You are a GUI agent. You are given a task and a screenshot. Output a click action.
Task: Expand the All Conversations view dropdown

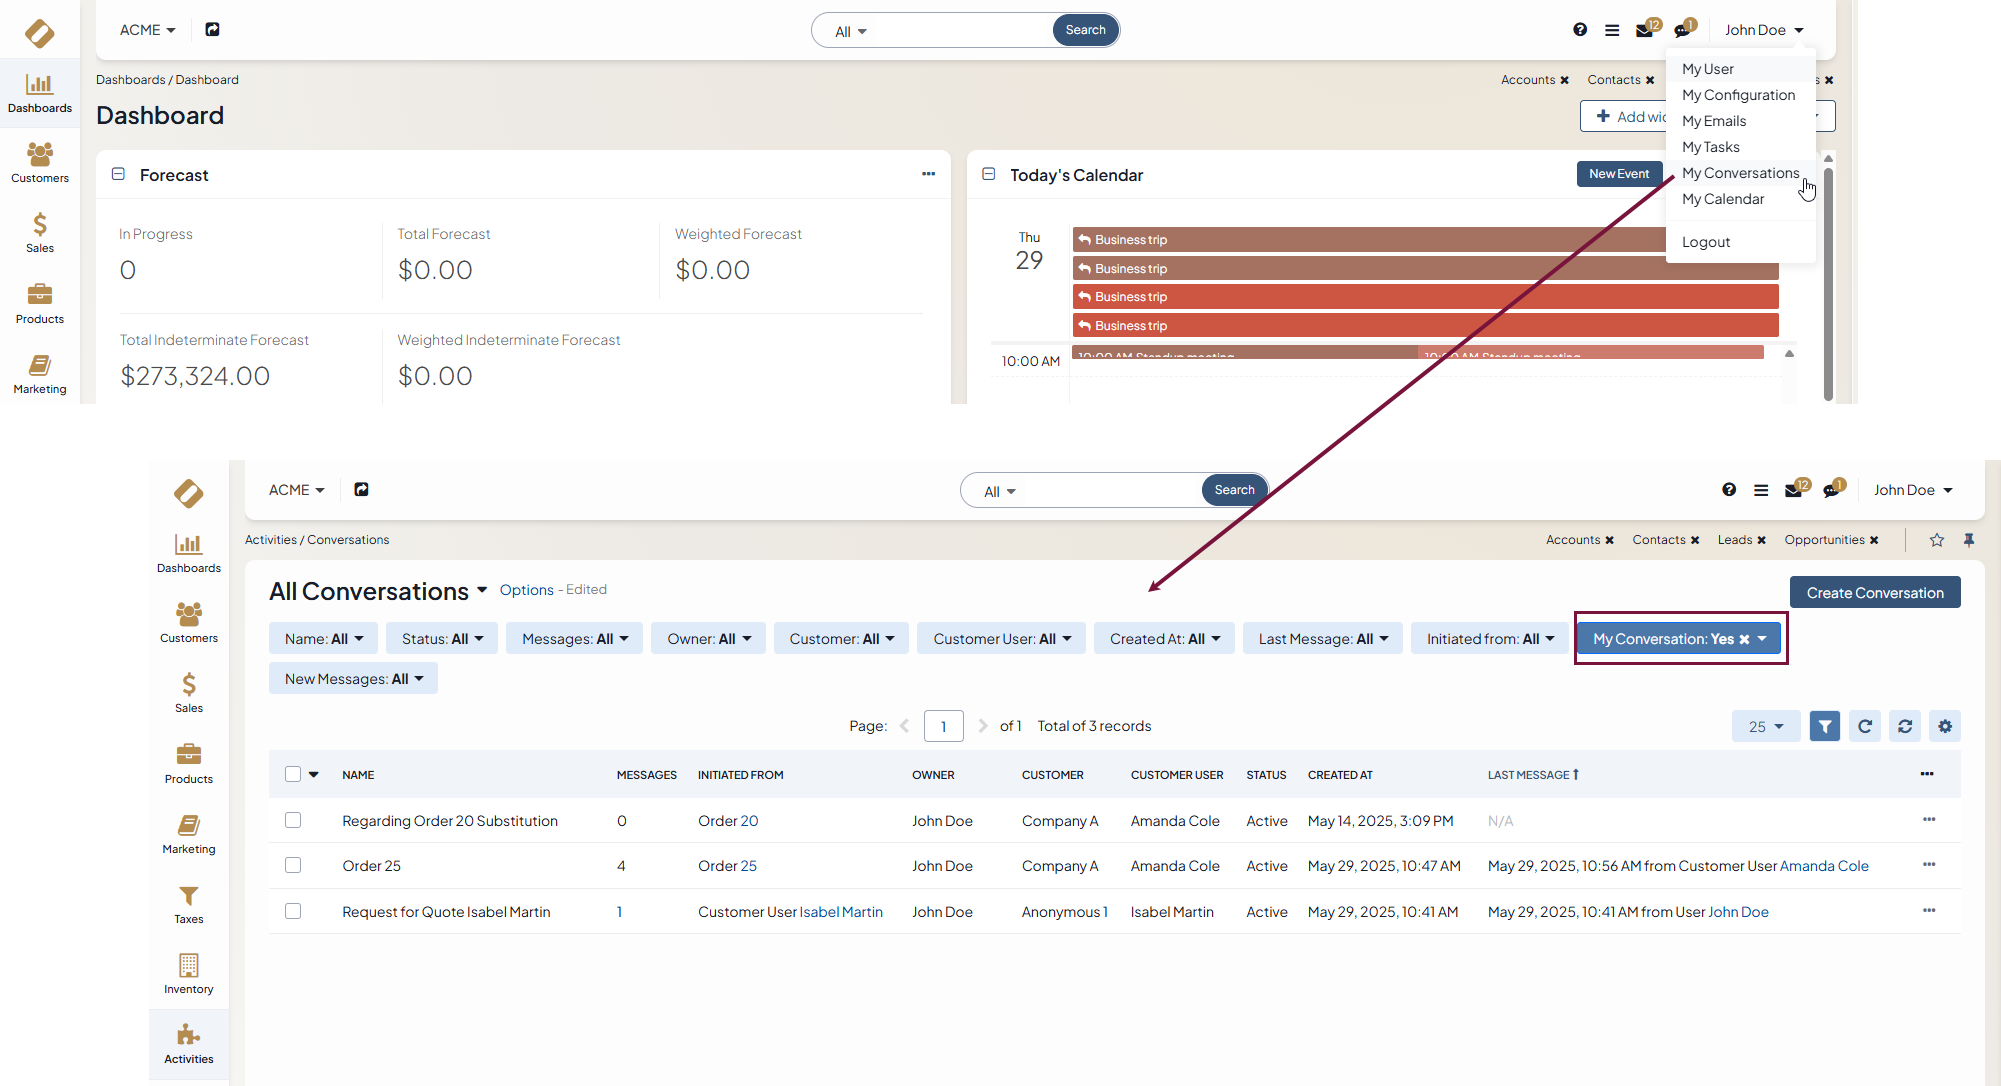(x=482, y=590)
